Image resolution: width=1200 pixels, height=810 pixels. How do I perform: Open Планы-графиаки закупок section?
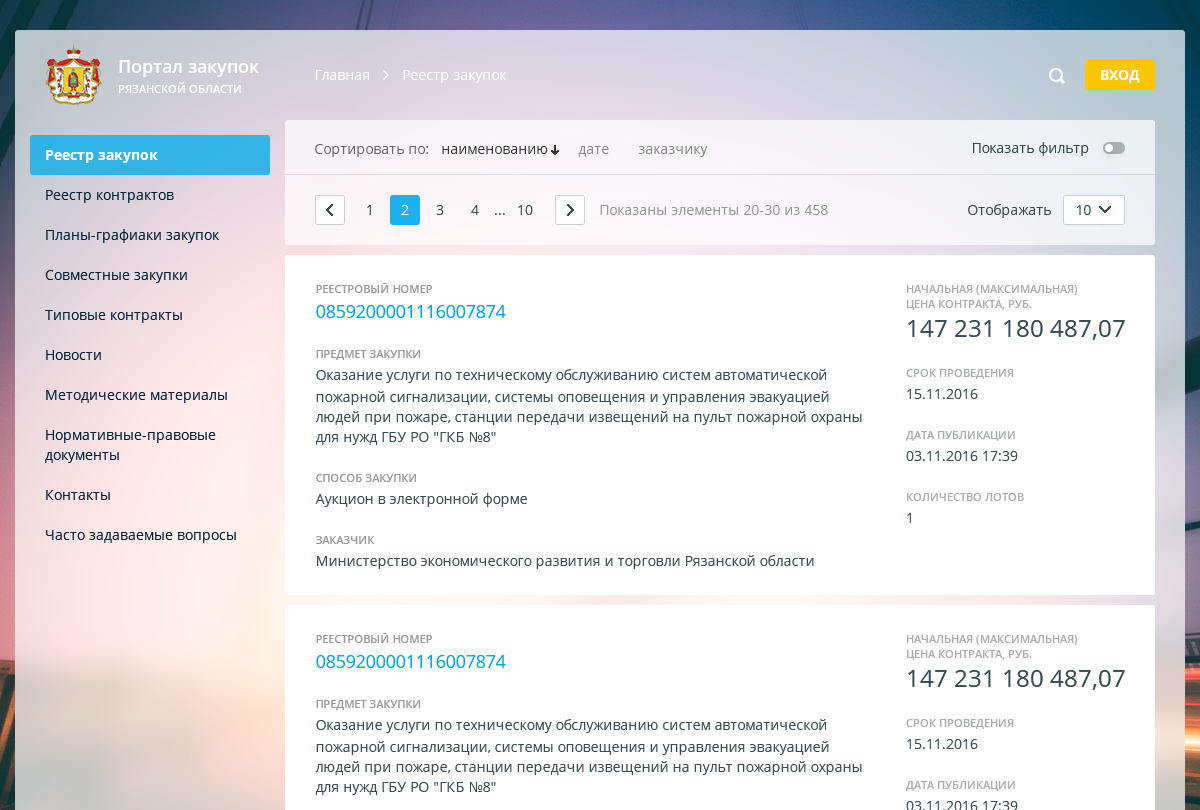point(132,235)
